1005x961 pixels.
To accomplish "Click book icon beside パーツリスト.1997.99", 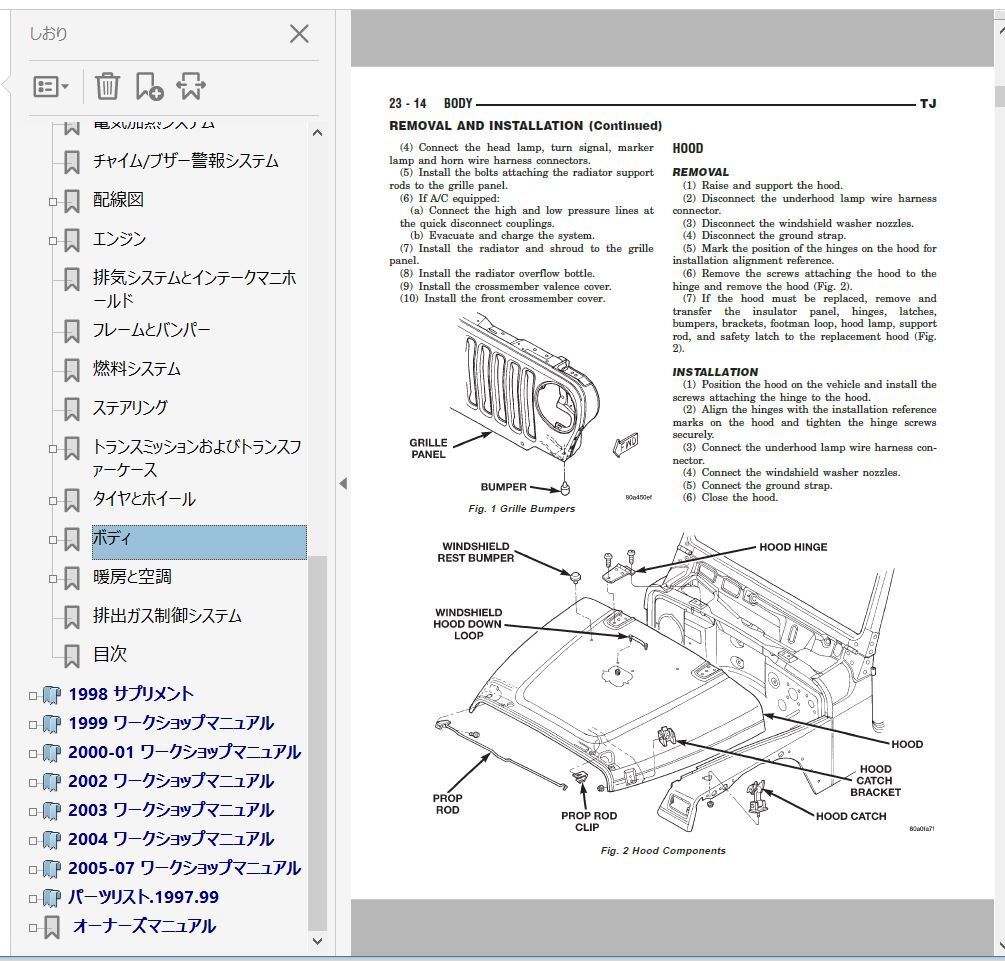I will 51,898.
